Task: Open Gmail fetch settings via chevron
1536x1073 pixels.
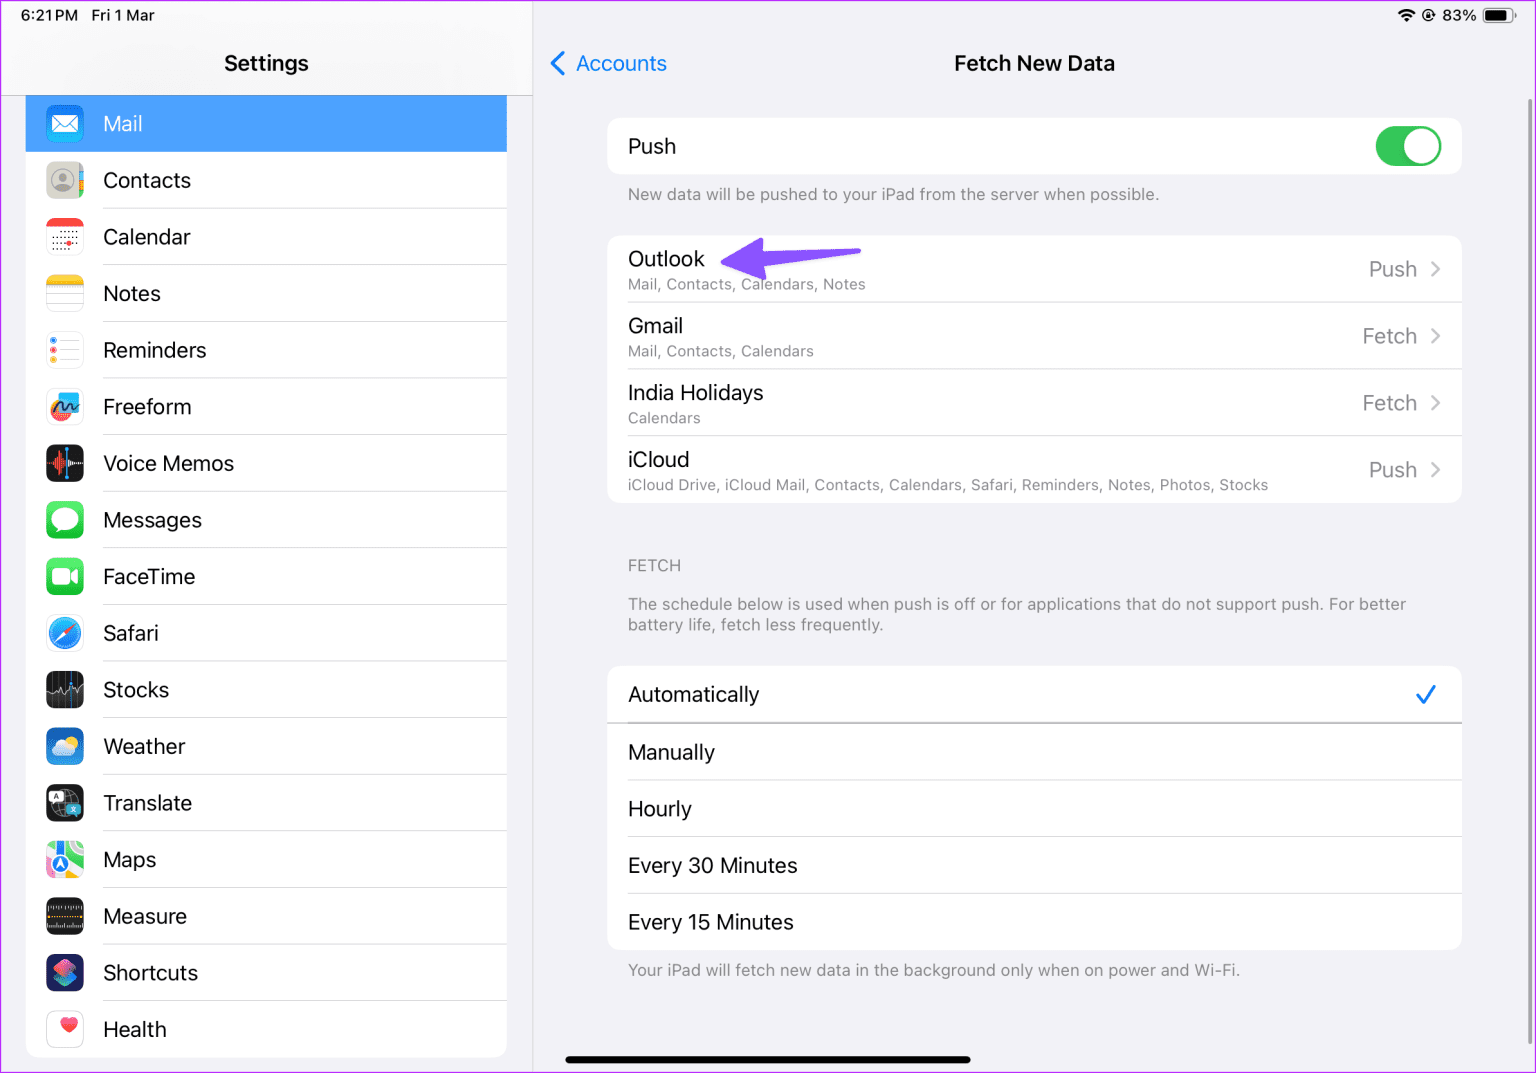Action: (x=1436, y=335)
